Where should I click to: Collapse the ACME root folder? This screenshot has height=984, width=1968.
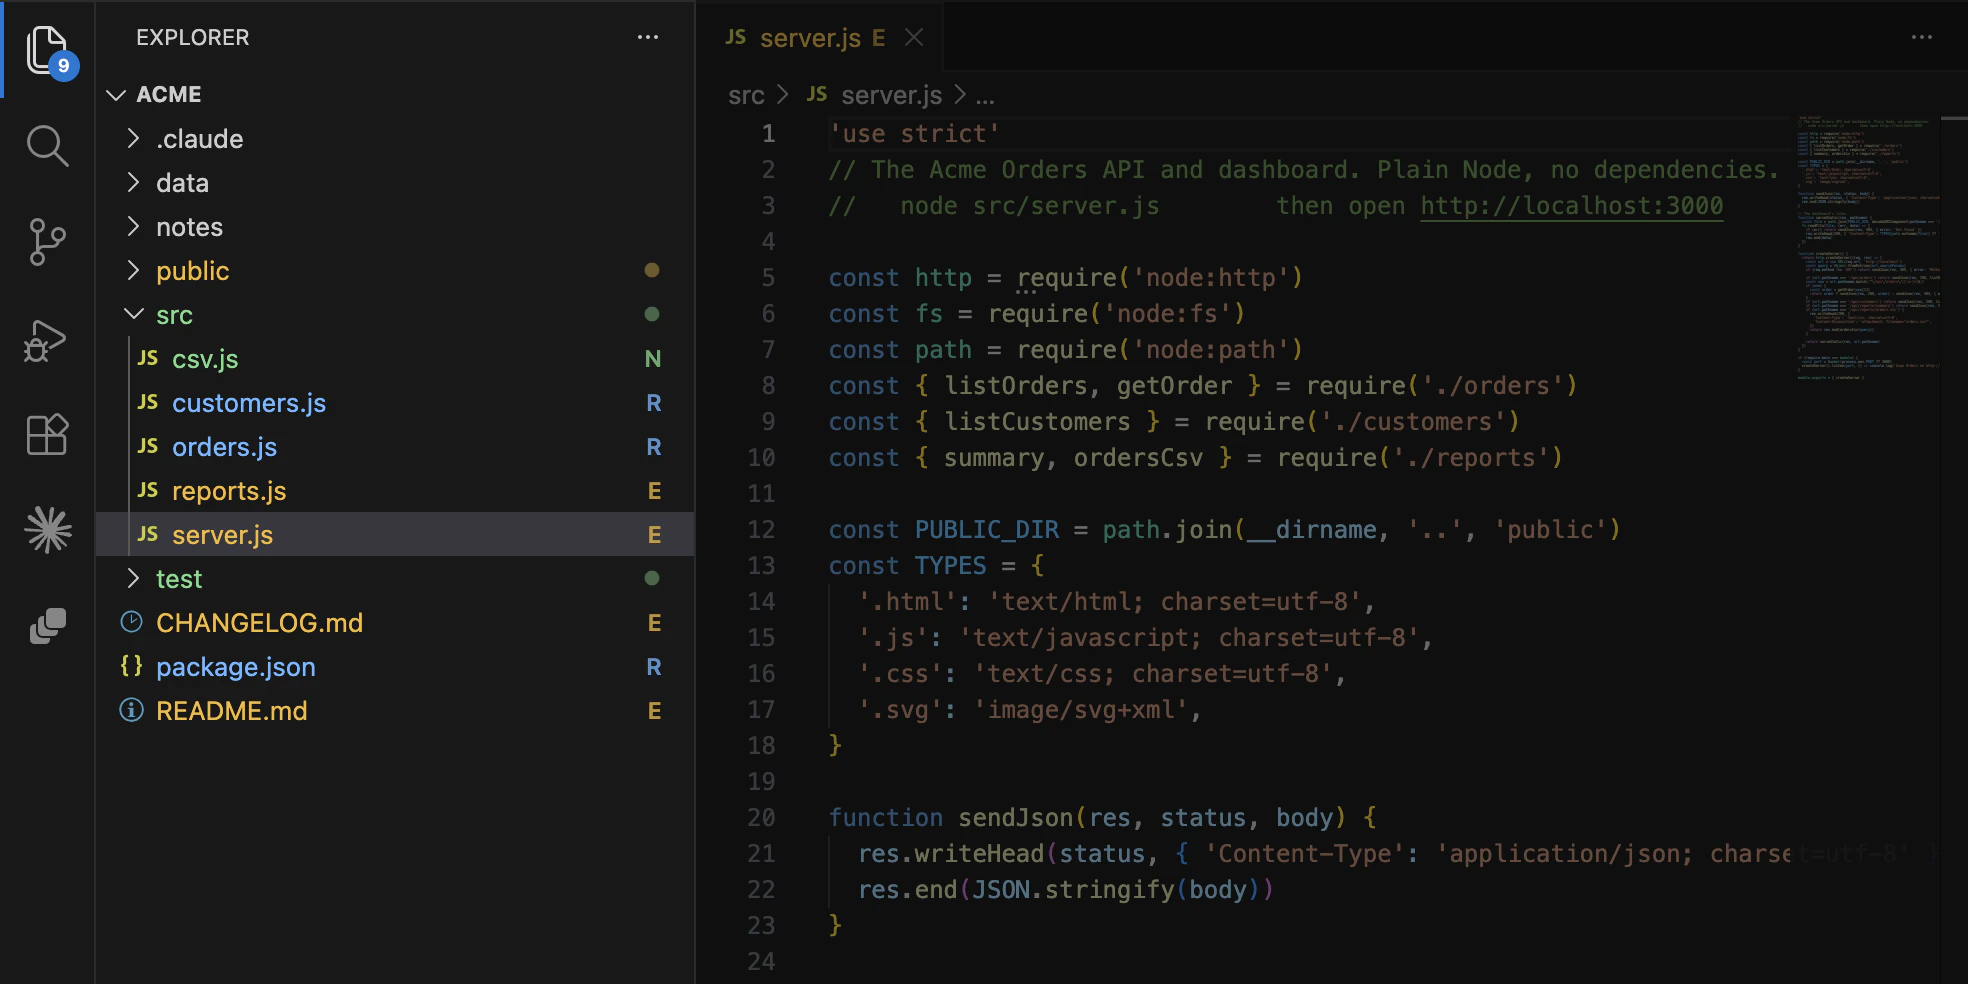(116, 95)
